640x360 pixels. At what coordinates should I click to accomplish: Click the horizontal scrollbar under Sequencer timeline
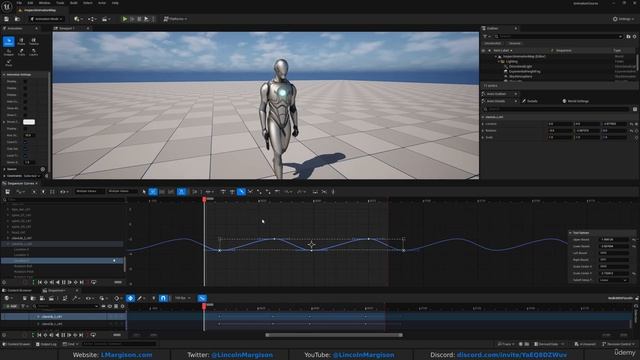click(x=334, y=335)
